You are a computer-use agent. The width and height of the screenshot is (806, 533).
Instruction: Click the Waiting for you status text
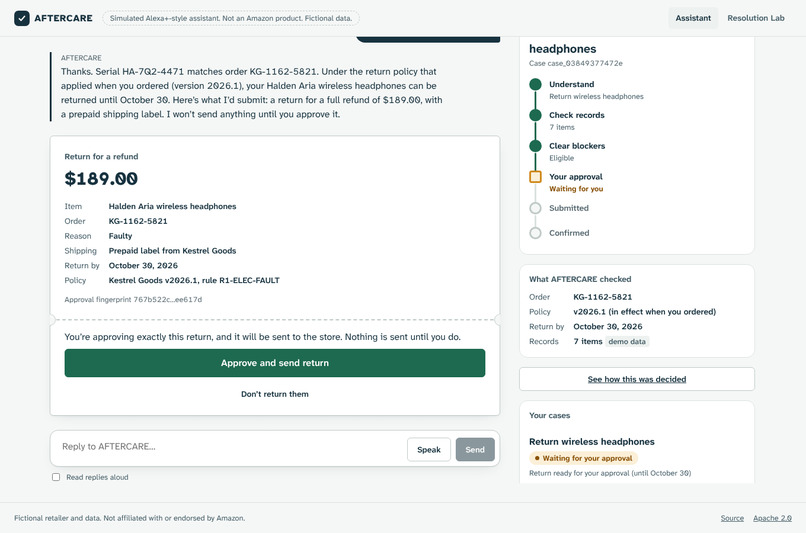click(576, 189)
